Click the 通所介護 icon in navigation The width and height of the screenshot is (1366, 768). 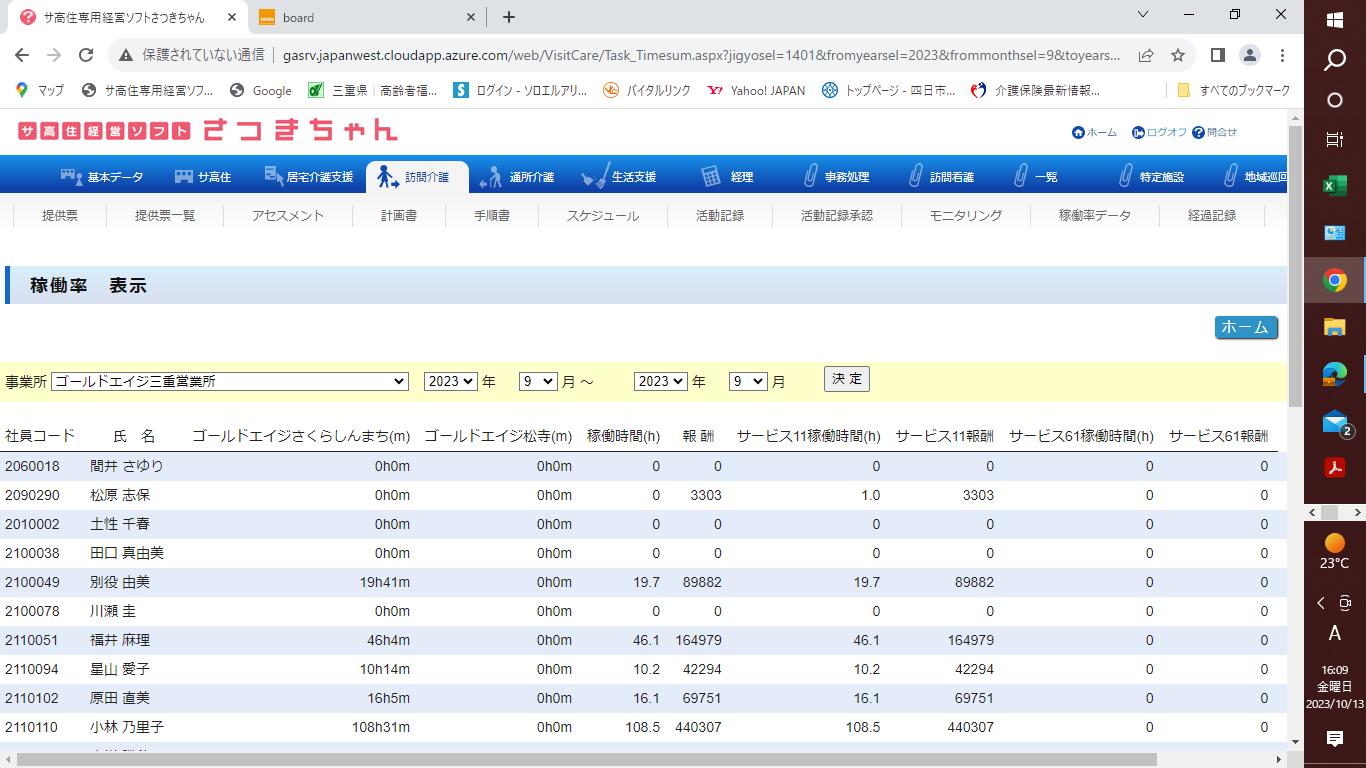(490, 177)
